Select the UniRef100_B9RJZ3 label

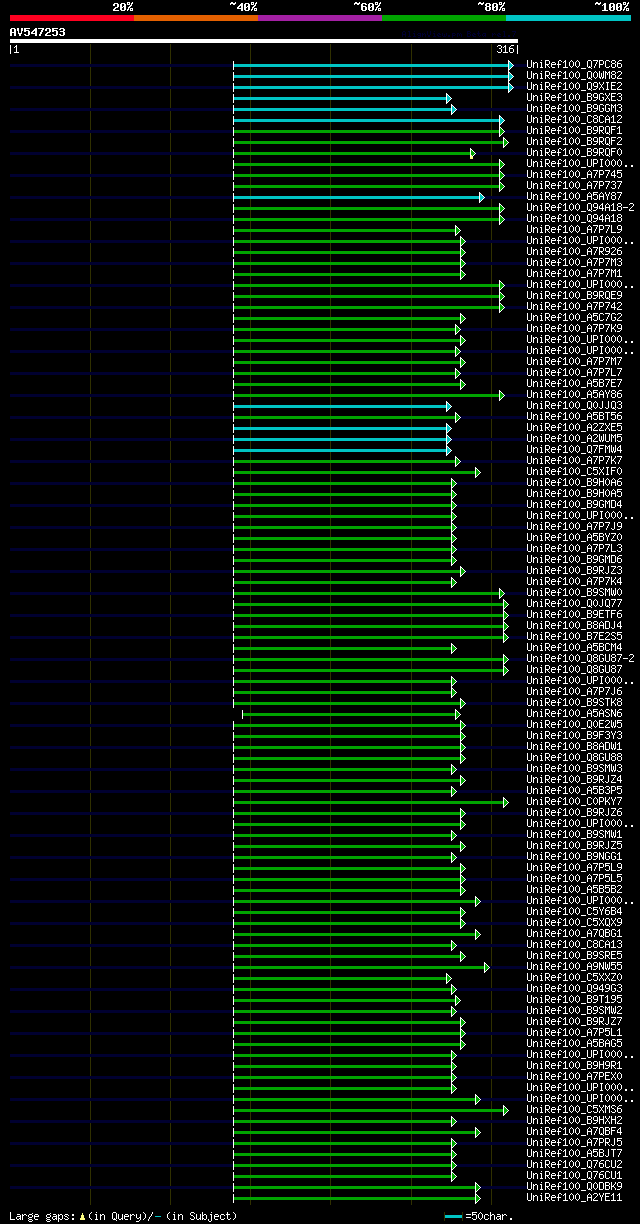574,570
